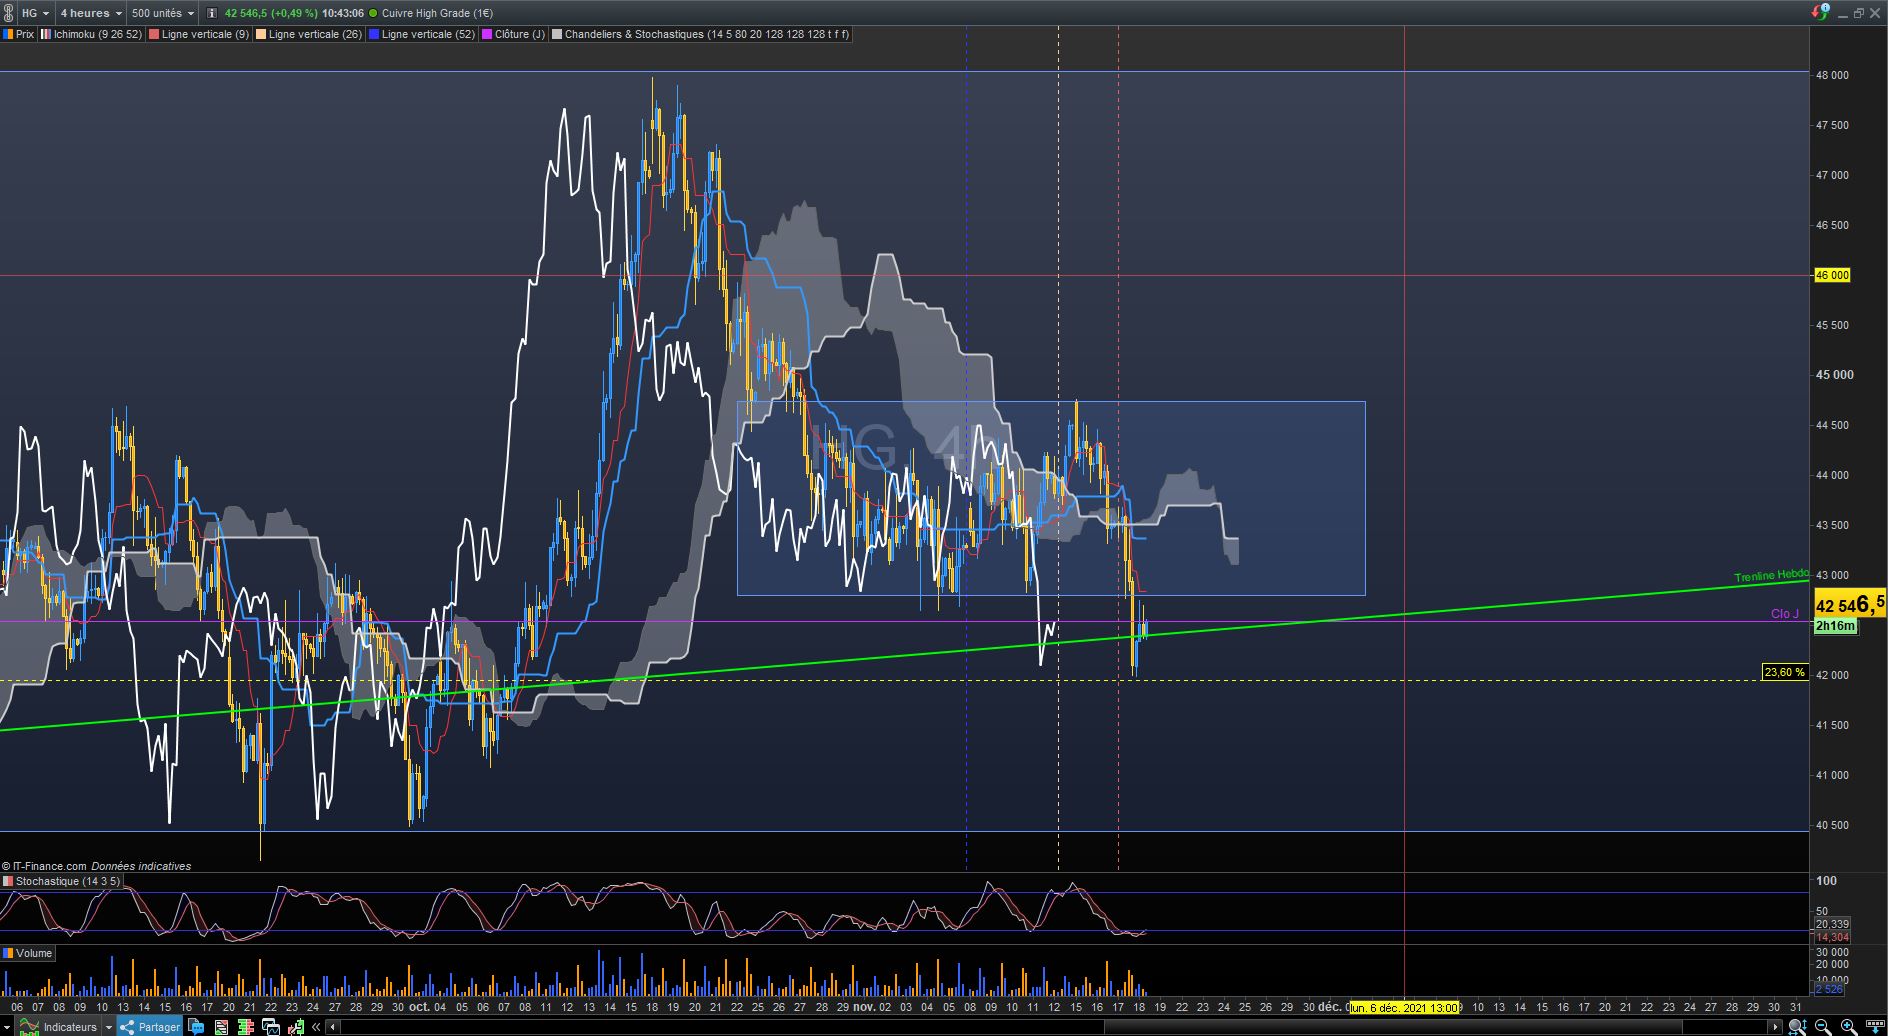Open the Ichimoku (9 26 52) indicator settings
Viewport: 1888px width, 1036px height.
92,34
